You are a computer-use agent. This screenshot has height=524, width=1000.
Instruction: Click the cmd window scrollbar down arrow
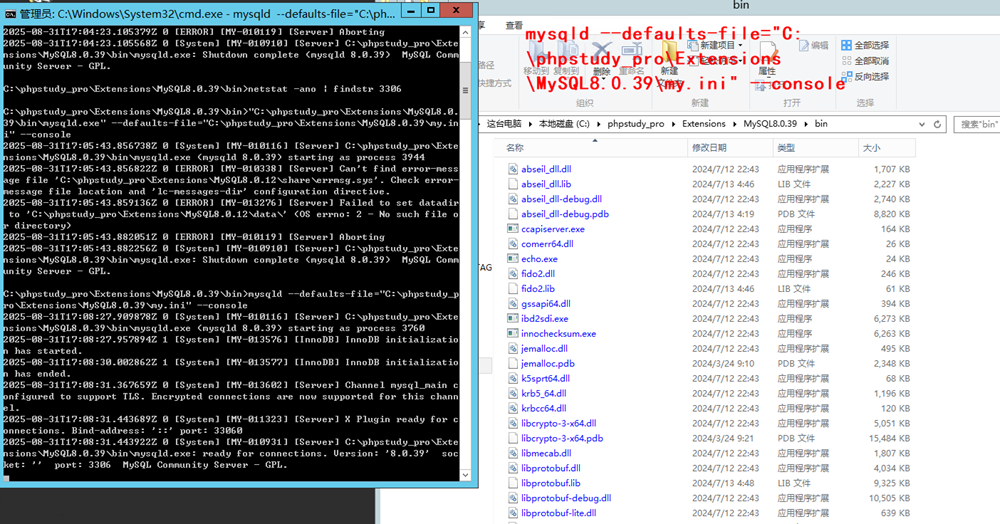coord(466,476)
